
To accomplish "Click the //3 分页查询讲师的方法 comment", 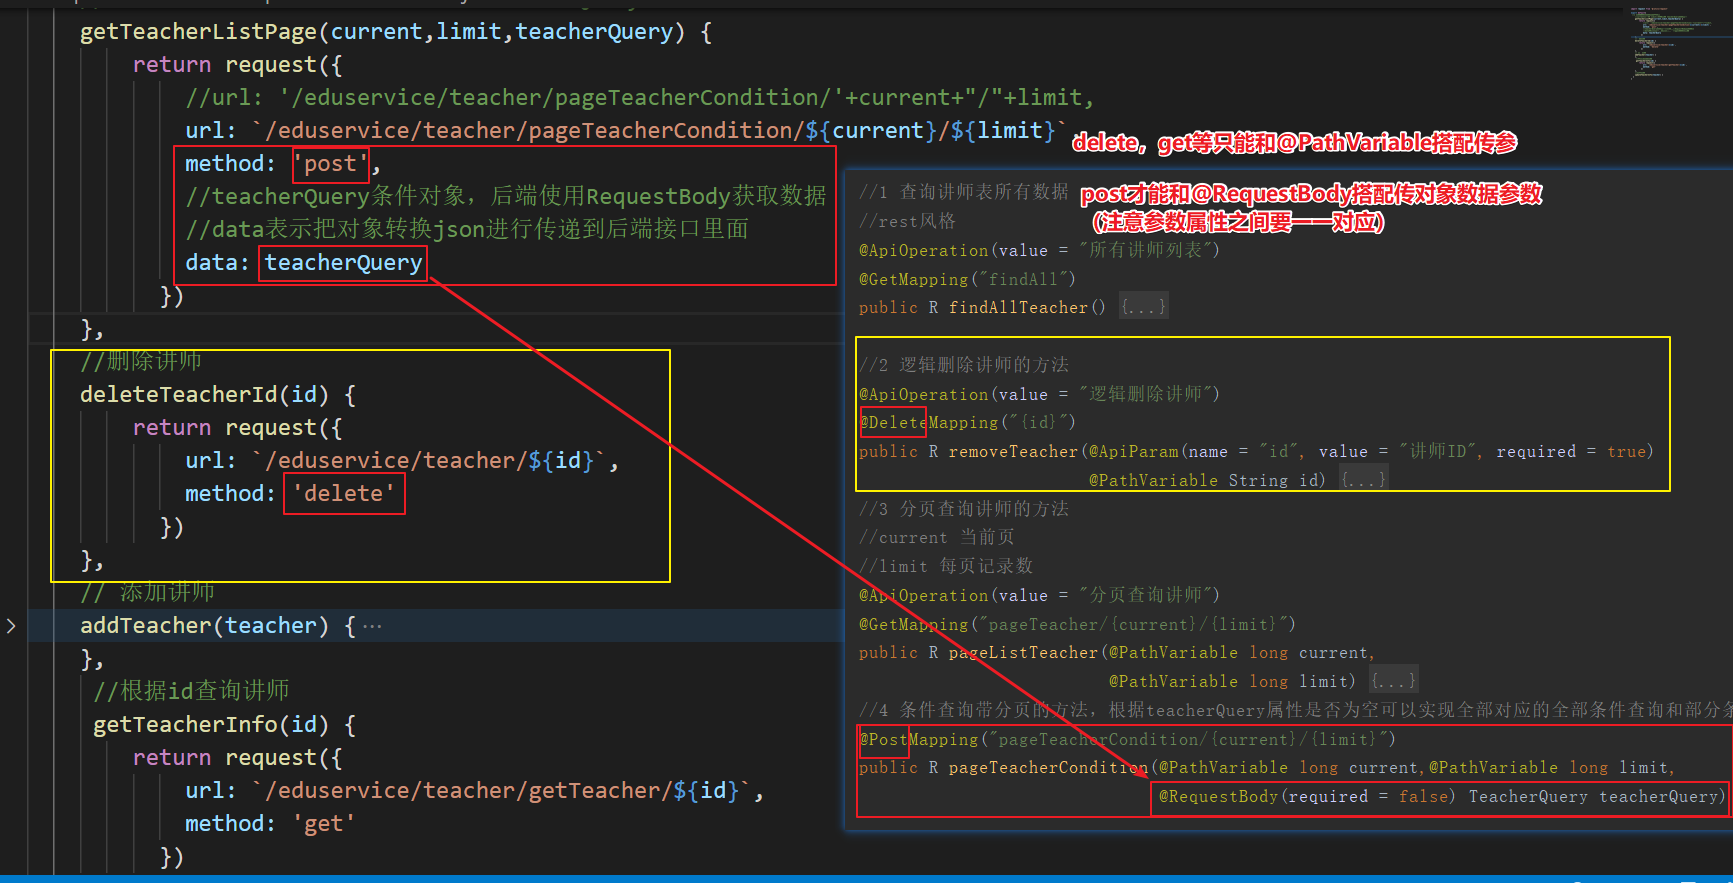I will pyautogui.click(x=964, y=509).
